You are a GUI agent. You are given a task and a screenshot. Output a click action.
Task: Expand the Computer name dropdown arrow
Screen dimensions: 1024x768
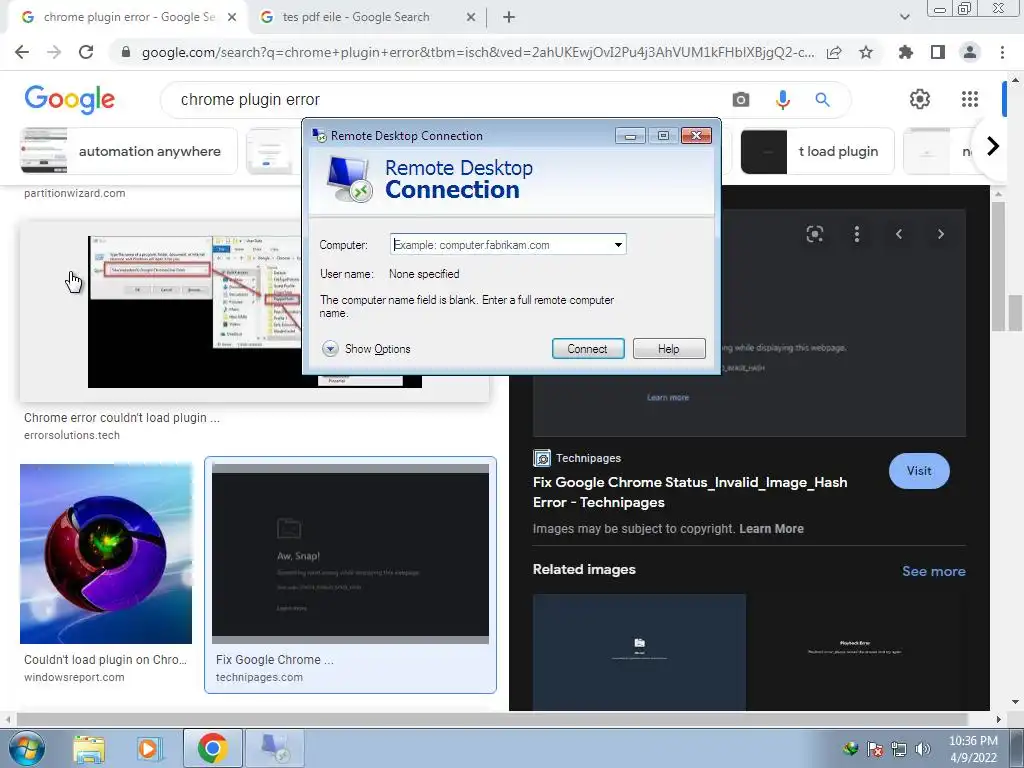point(618,245)
